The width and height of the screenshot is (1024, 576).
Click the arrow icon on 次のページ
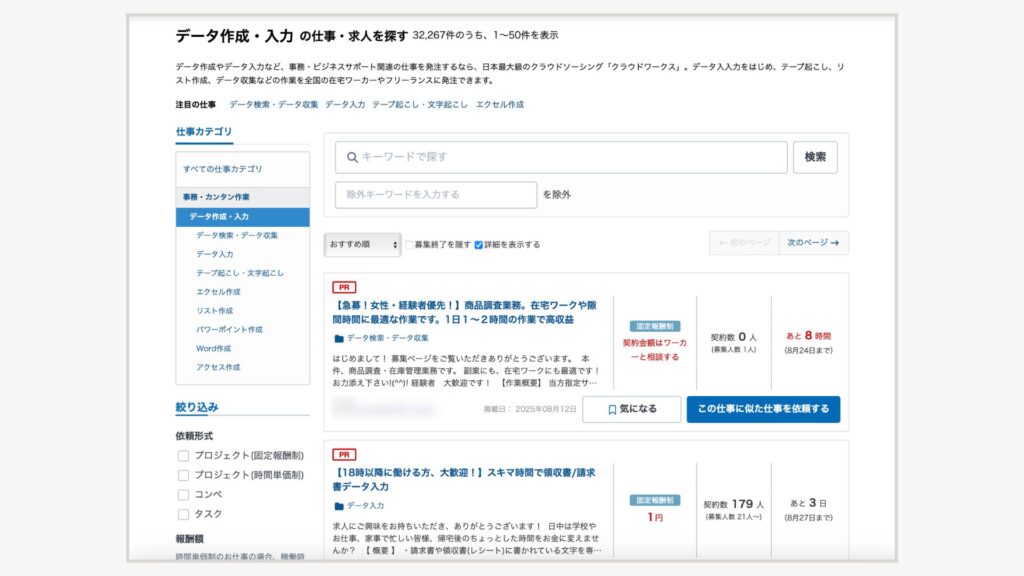pos(836,242)
